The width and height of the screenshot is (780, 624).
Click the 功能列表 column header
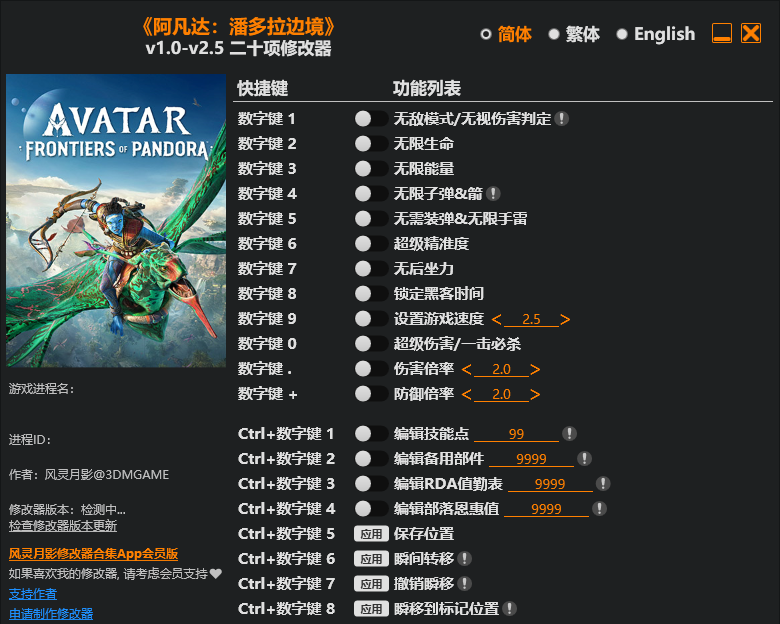[x=427, y=88]
